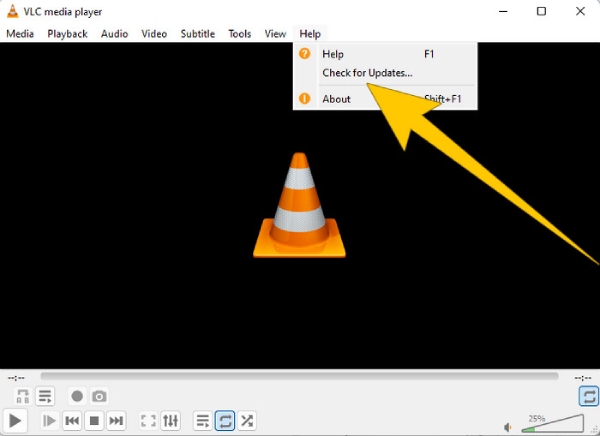Toggle fullscreen video mode
600x436 pixels.
tap(148, 421)
